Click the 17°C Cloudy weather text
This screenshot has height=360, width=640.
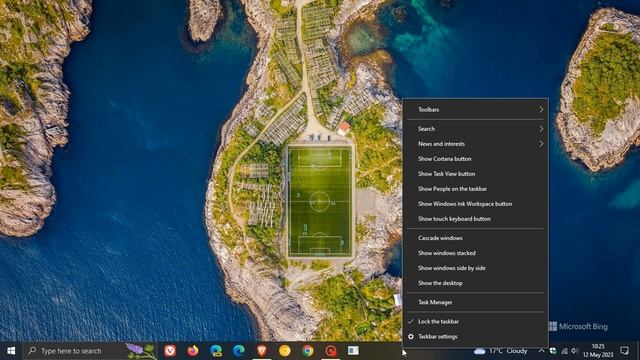(508, 351)
